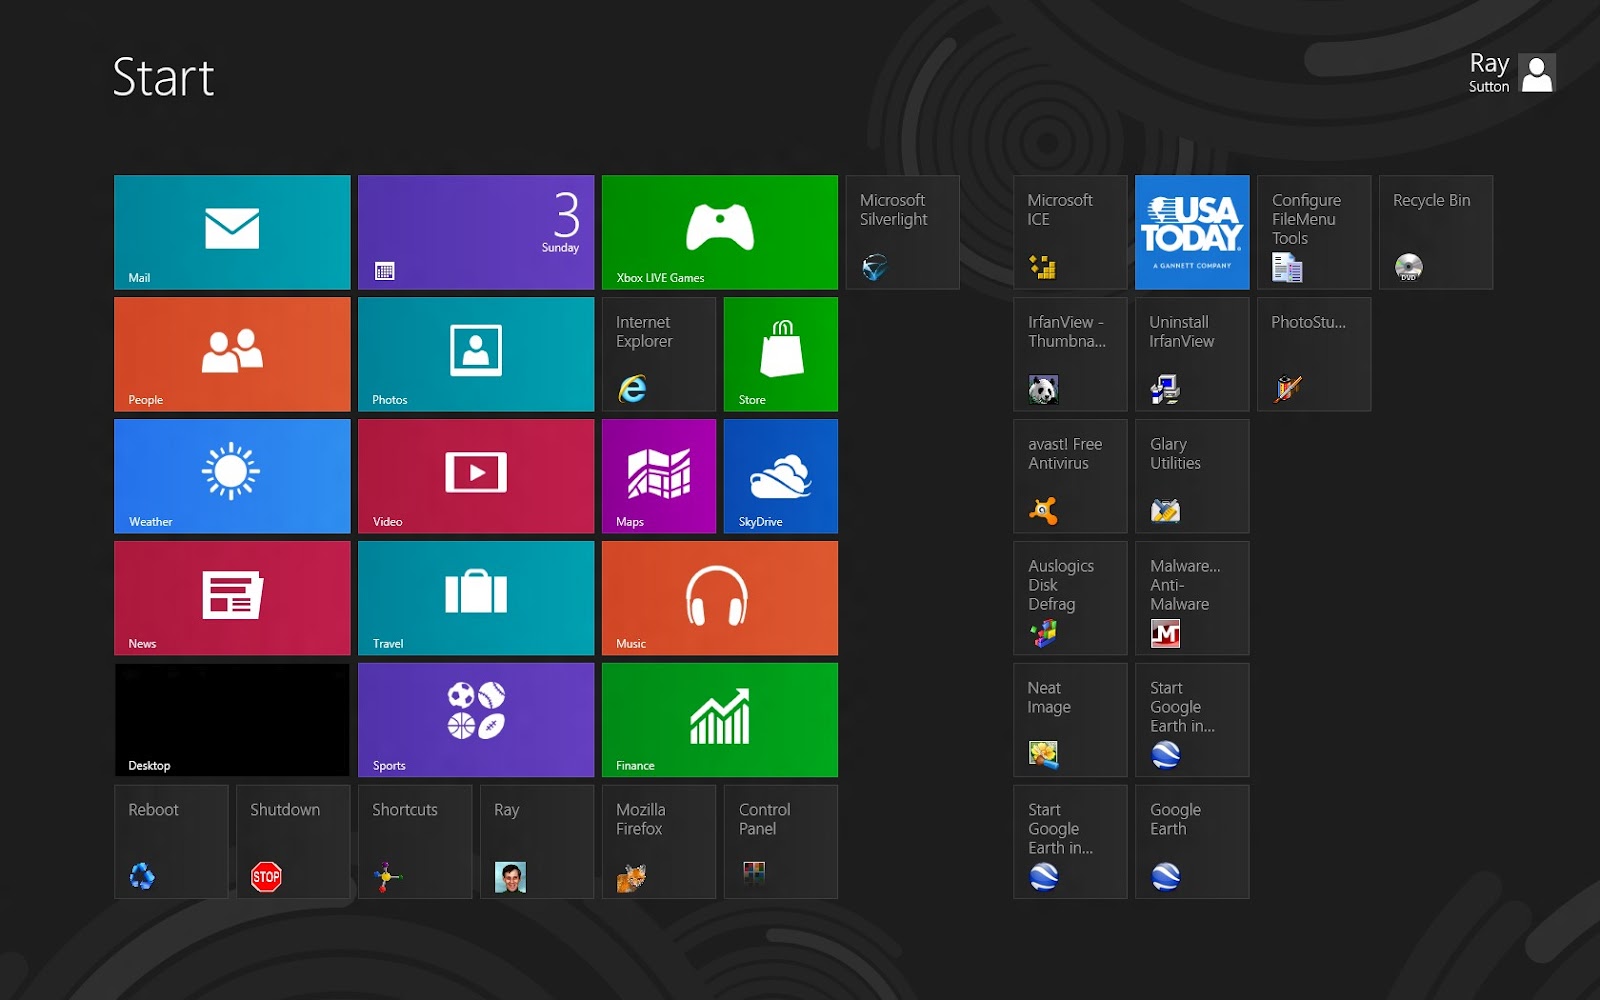
Task: Open the Weather tile
Action: (x=232, y=477)
